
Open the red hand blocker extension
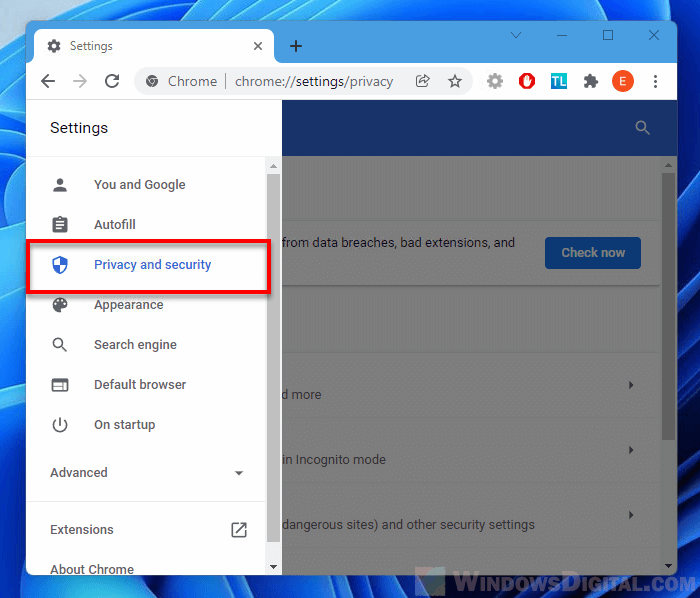click(527, 81)
